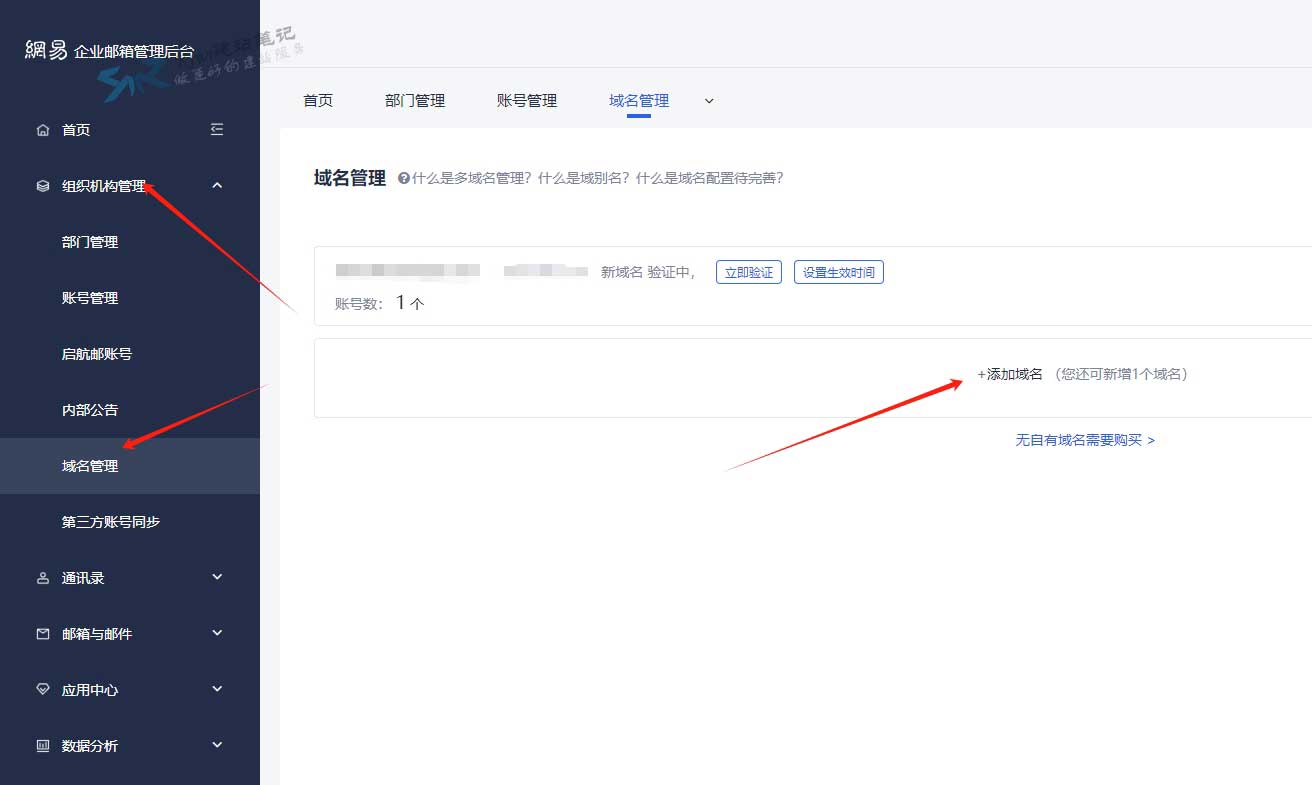Click the 企业邮箱管理后台 title

pyautogui.click(x=134, y=51)
